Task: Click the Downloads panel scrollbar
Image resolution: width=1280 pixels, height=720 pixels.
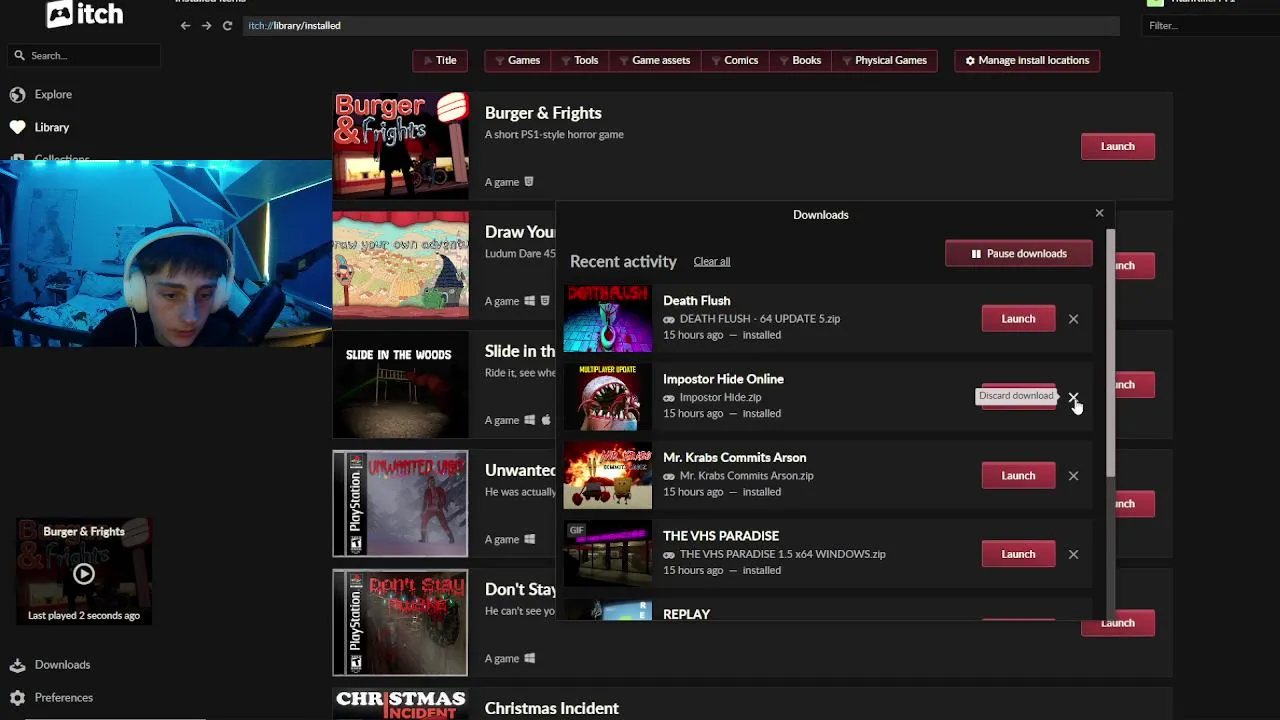Action: [x=1110, y=353]
